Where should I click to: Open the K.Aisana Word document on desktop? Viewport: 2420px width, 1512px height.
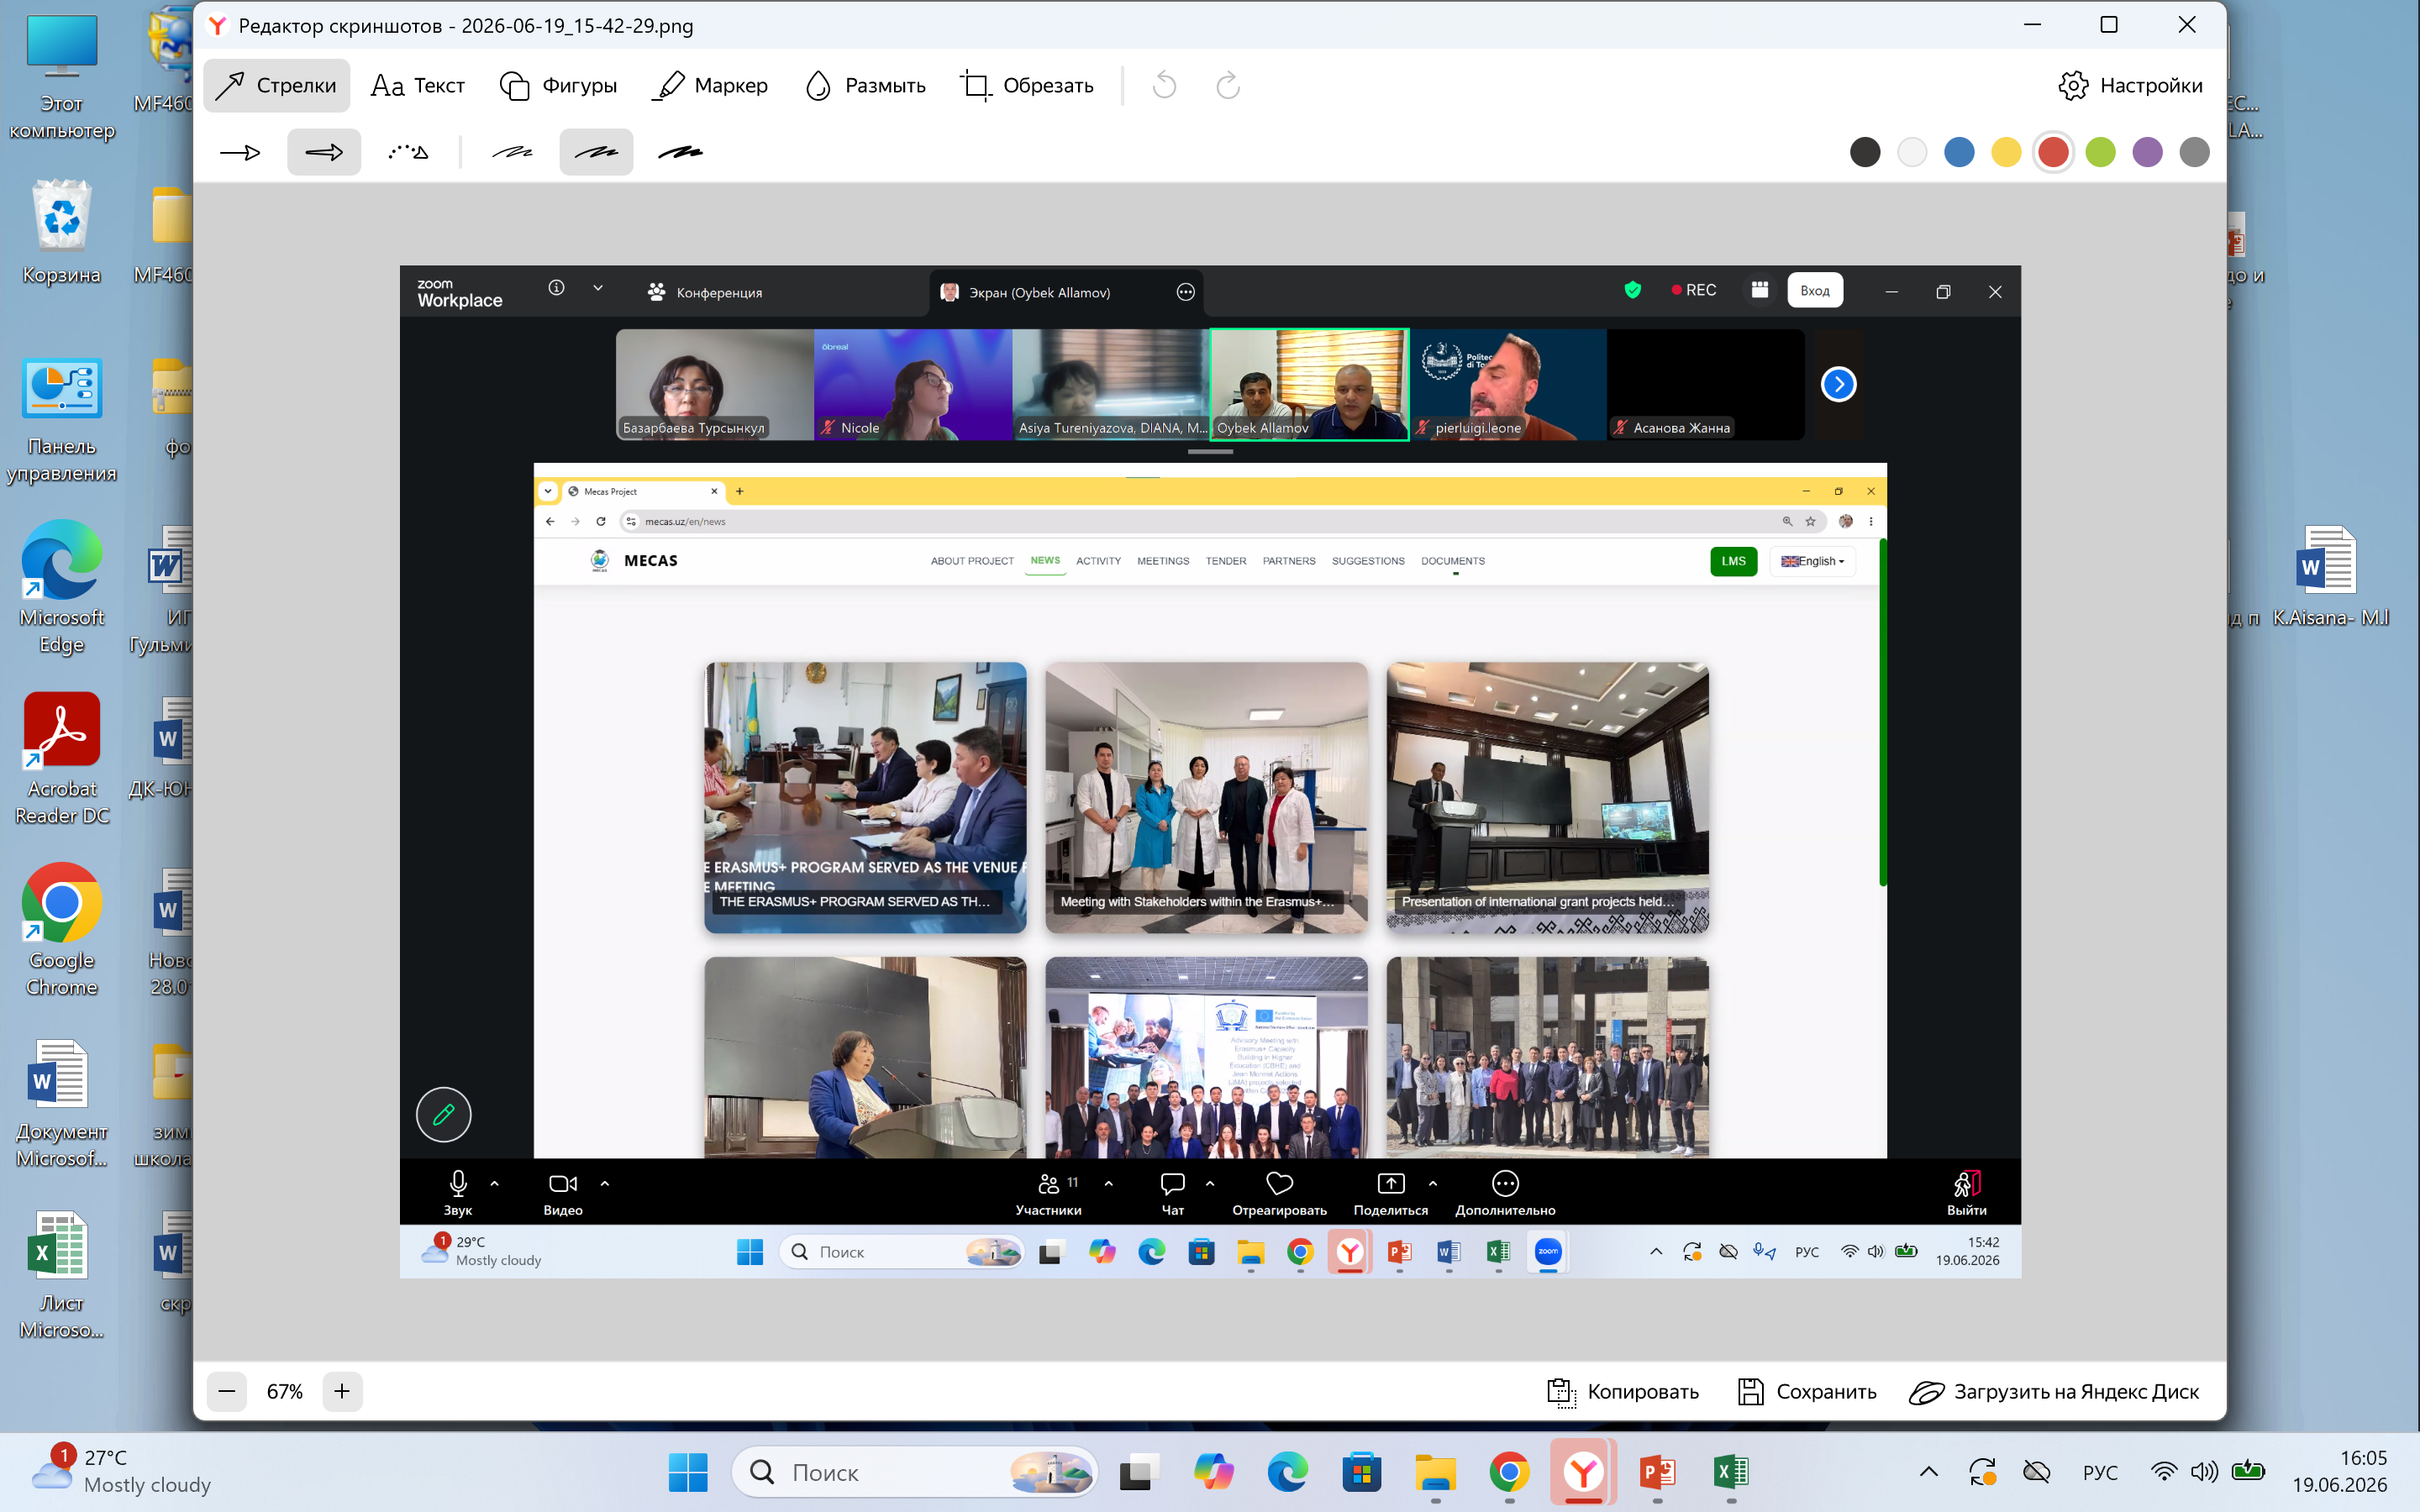tap(2330, 575)
